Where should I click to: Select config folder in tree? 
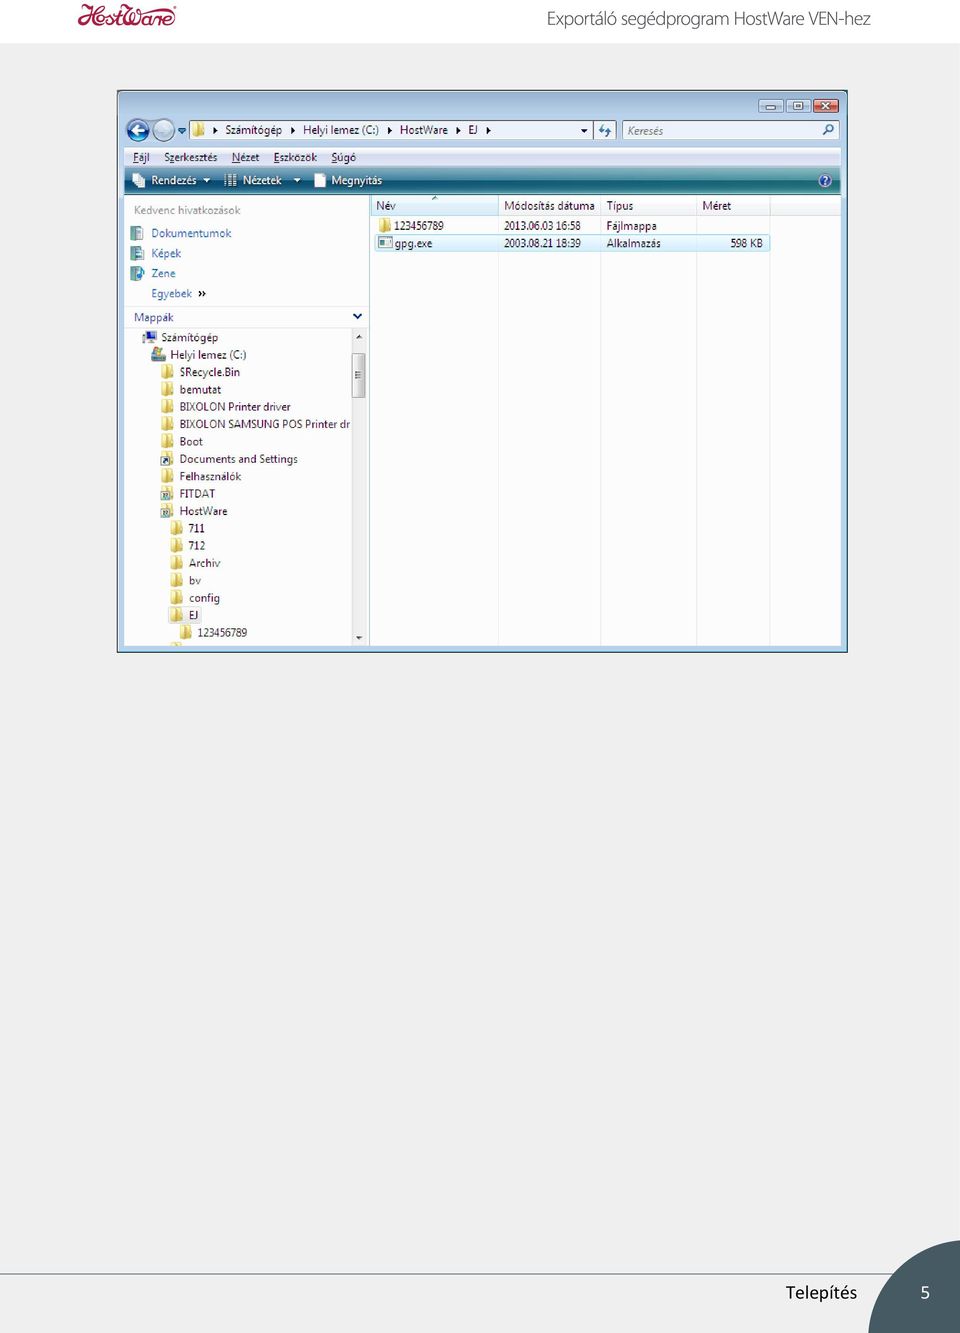click(x=204, y=598)
